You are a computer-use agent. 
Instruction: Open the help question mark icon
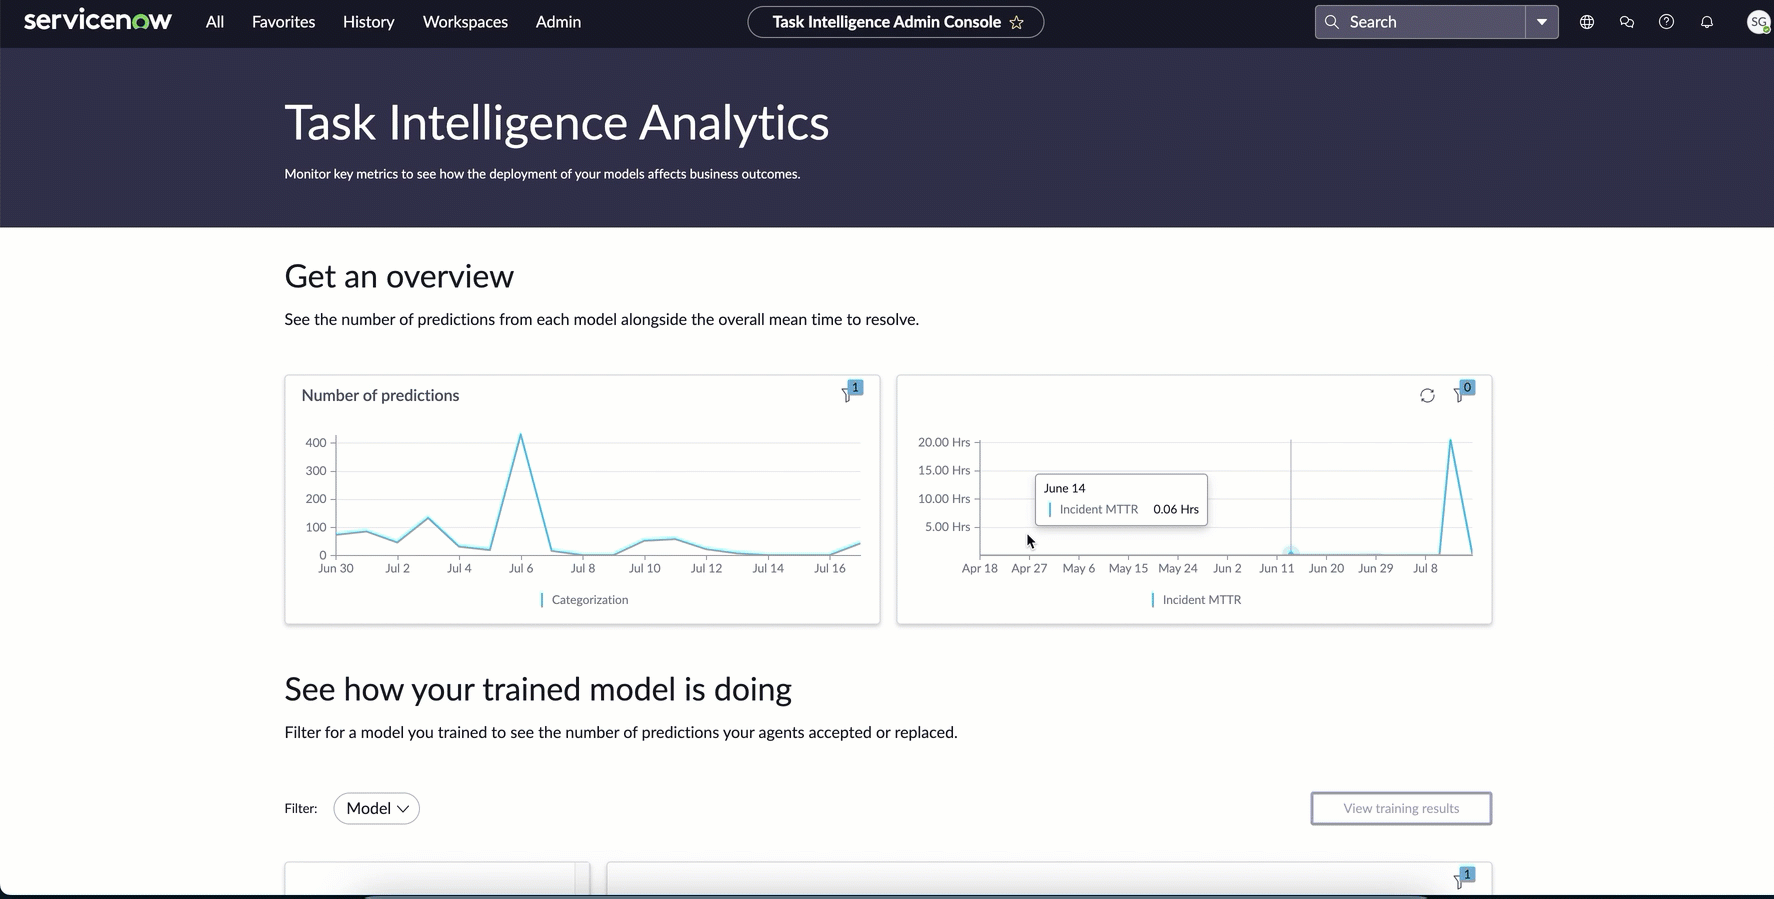click(x=1666, y=22)
